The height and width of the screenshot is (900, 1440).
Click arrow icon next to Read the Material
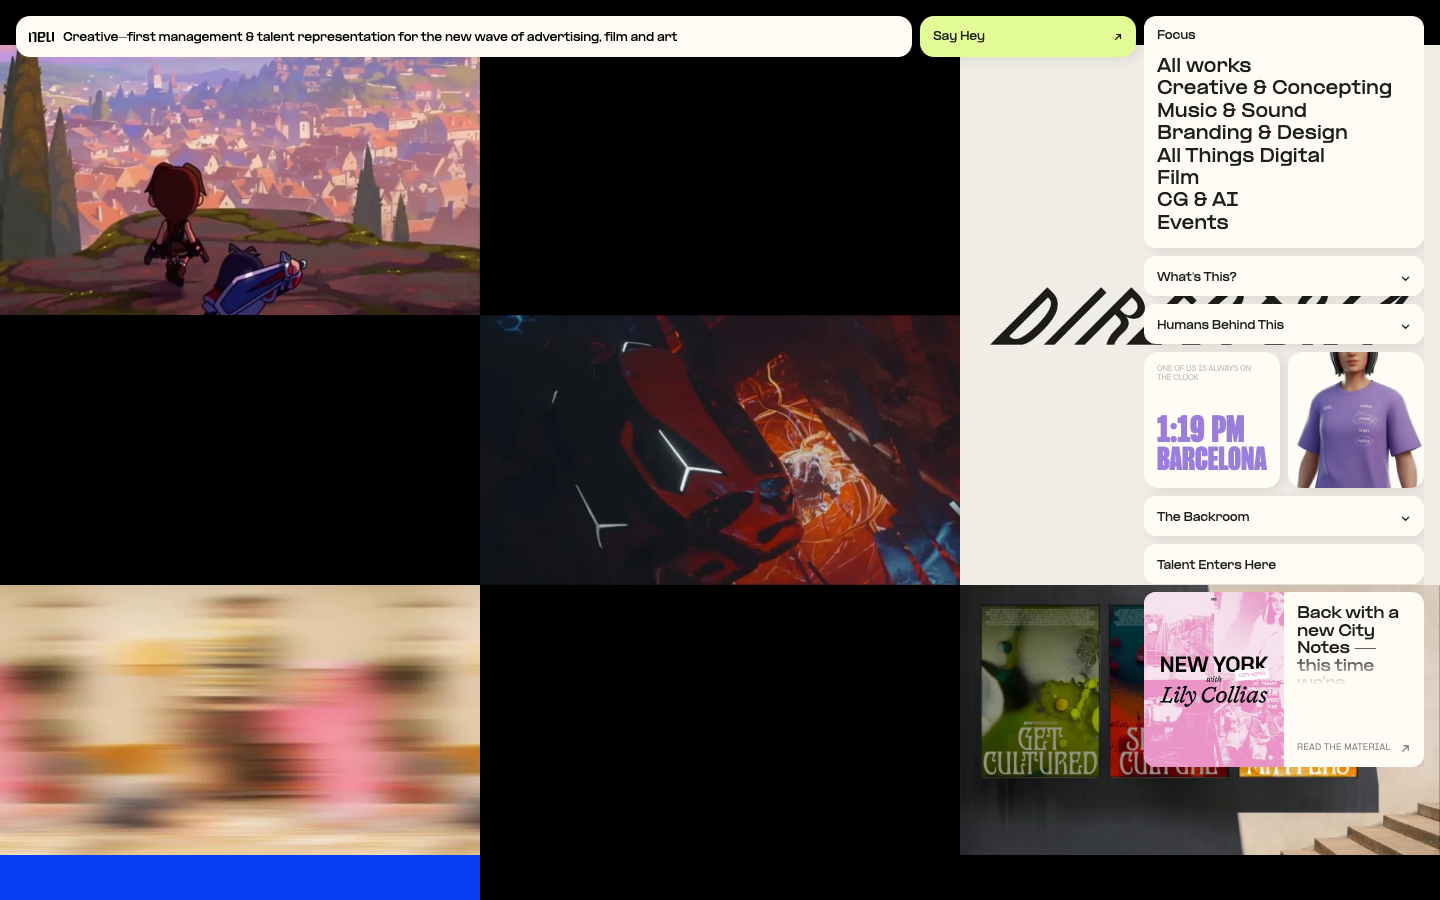(x=1405, y=748)
